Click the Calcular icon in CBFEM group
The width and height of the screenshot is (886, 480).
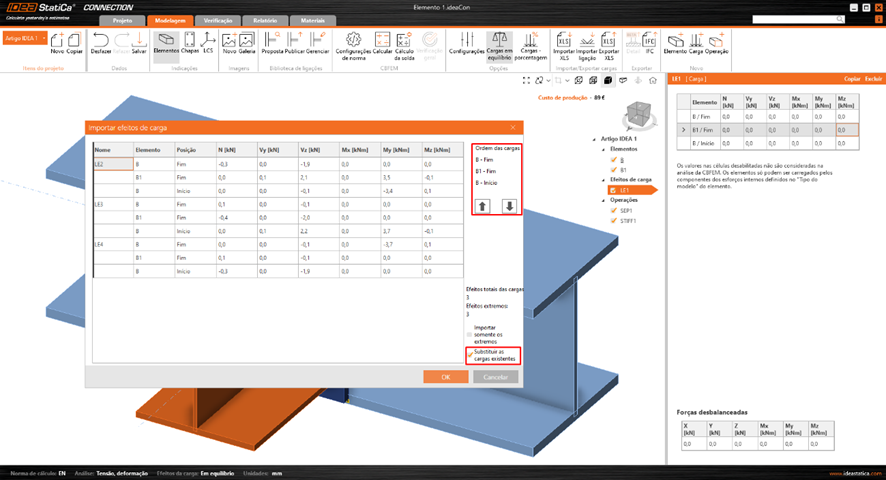coord(382,43)
